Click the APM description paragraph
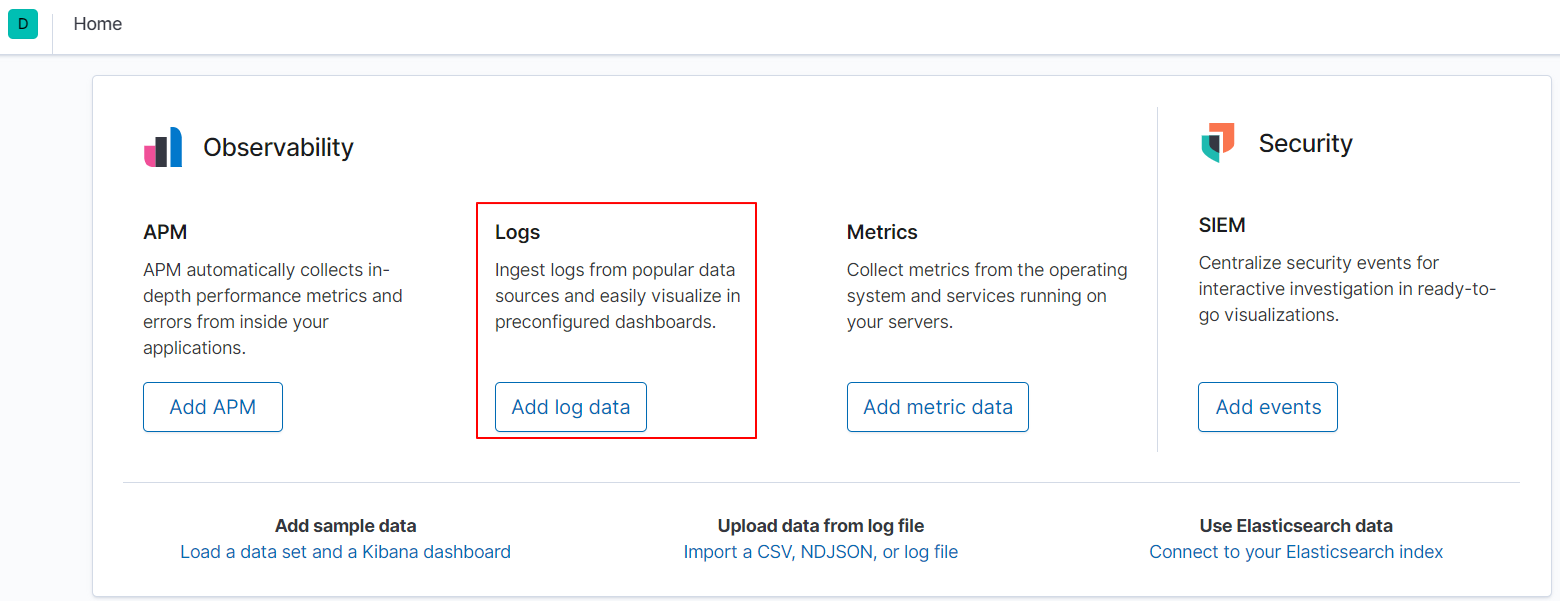 point(273,309)
